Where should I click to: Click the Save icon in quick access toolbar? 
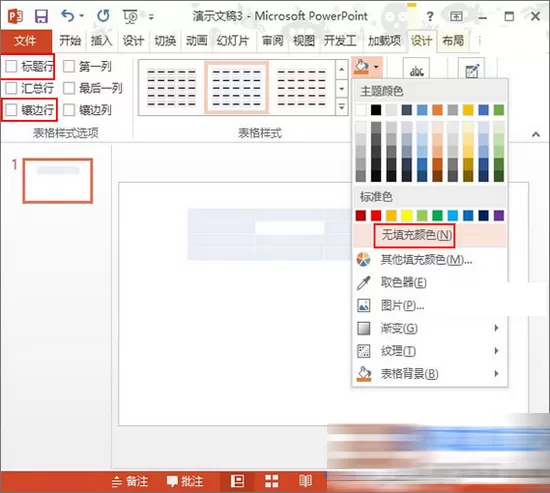click(x=41, y=16)
